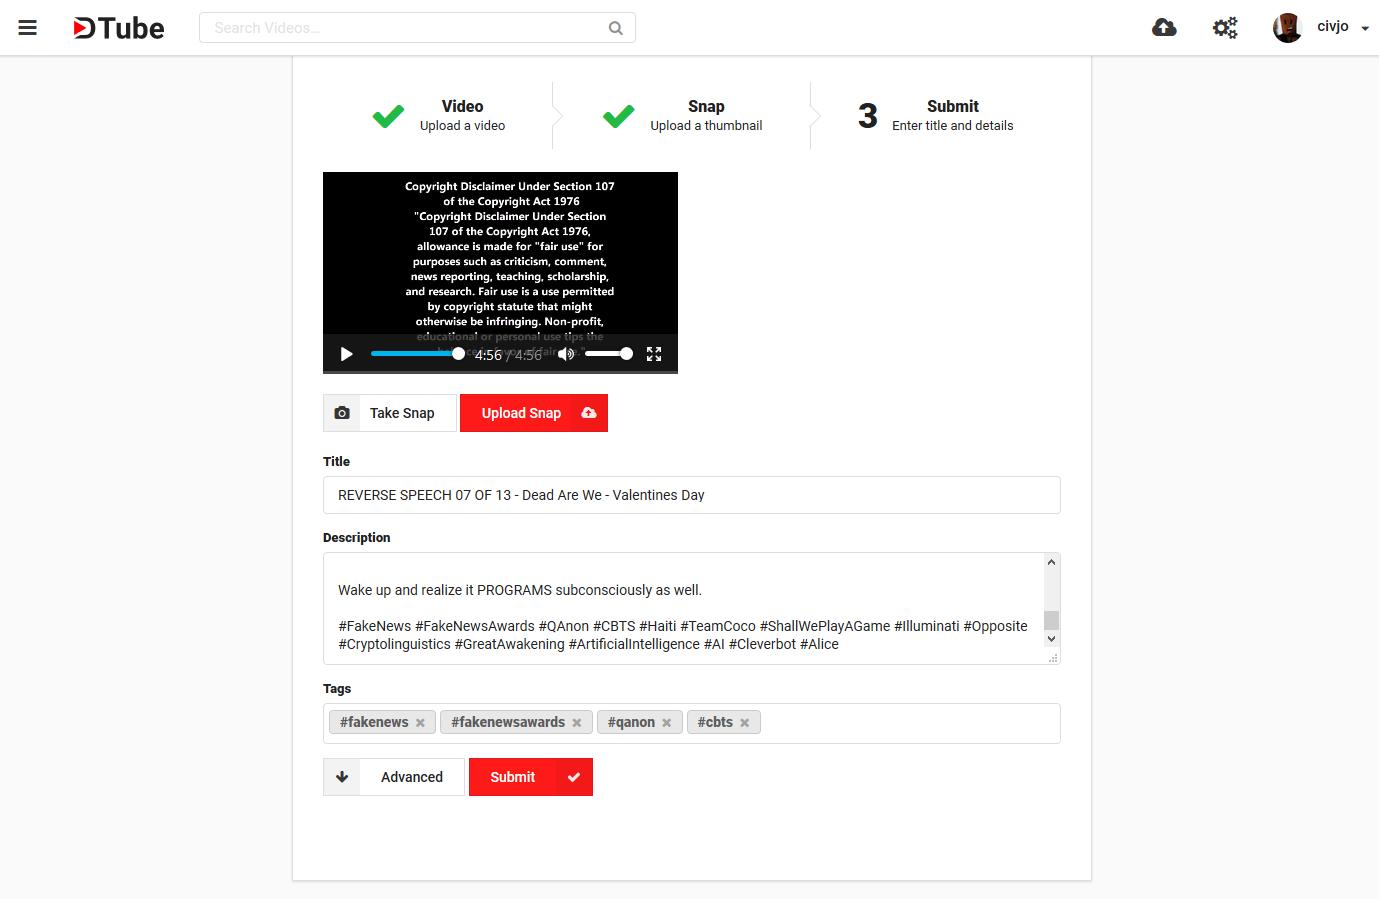This screenshot has width=1379, height=899.
Task: Click inside the Title input field
Action: point(691,494)
